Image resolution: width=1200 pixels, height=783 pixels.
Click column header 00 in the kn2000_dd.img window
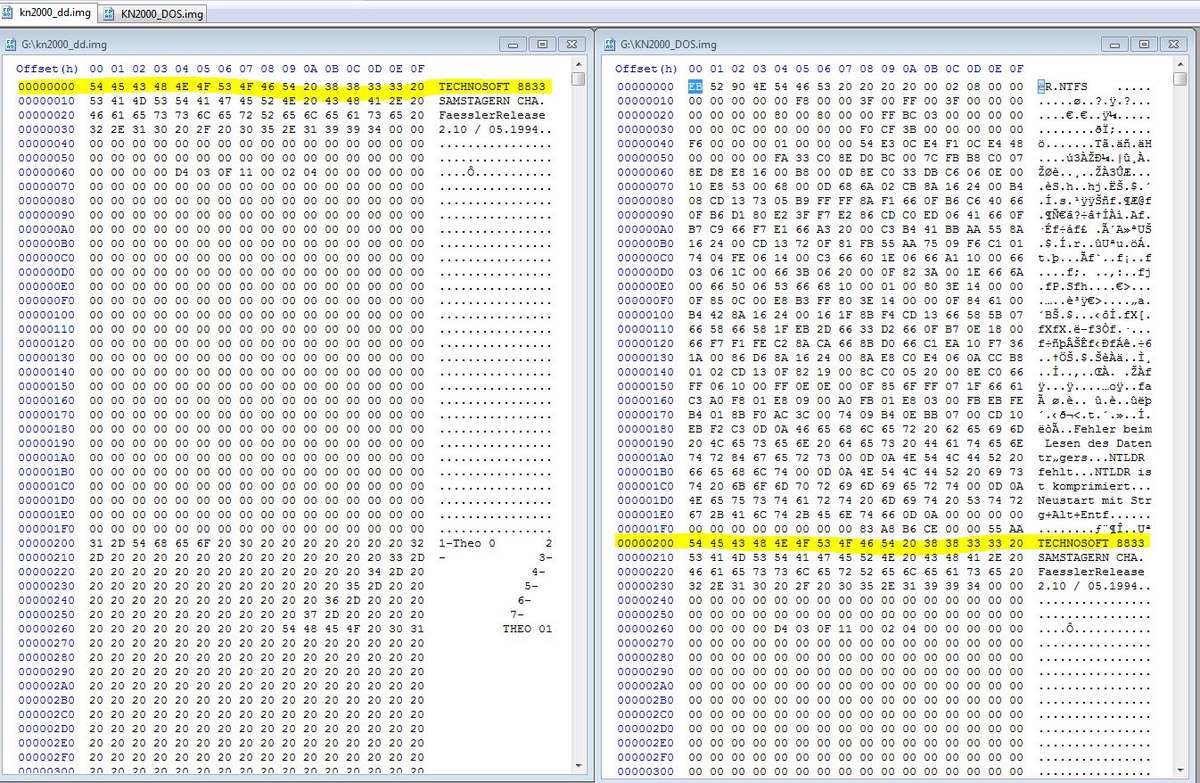(x=96, y=69)
